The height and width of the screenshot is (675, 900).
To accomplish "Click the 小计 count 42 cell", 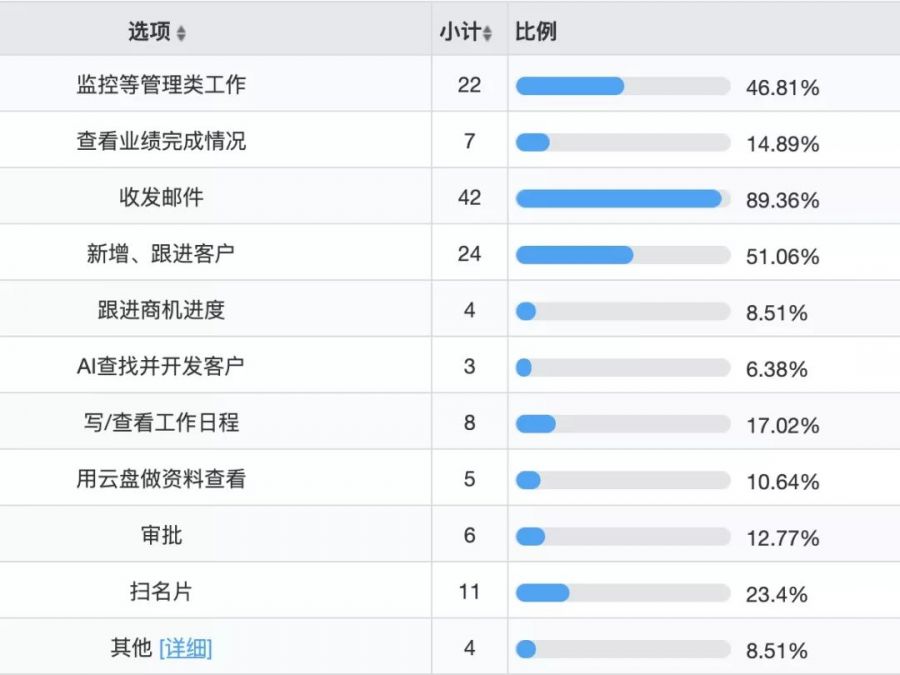I will 470,197.
